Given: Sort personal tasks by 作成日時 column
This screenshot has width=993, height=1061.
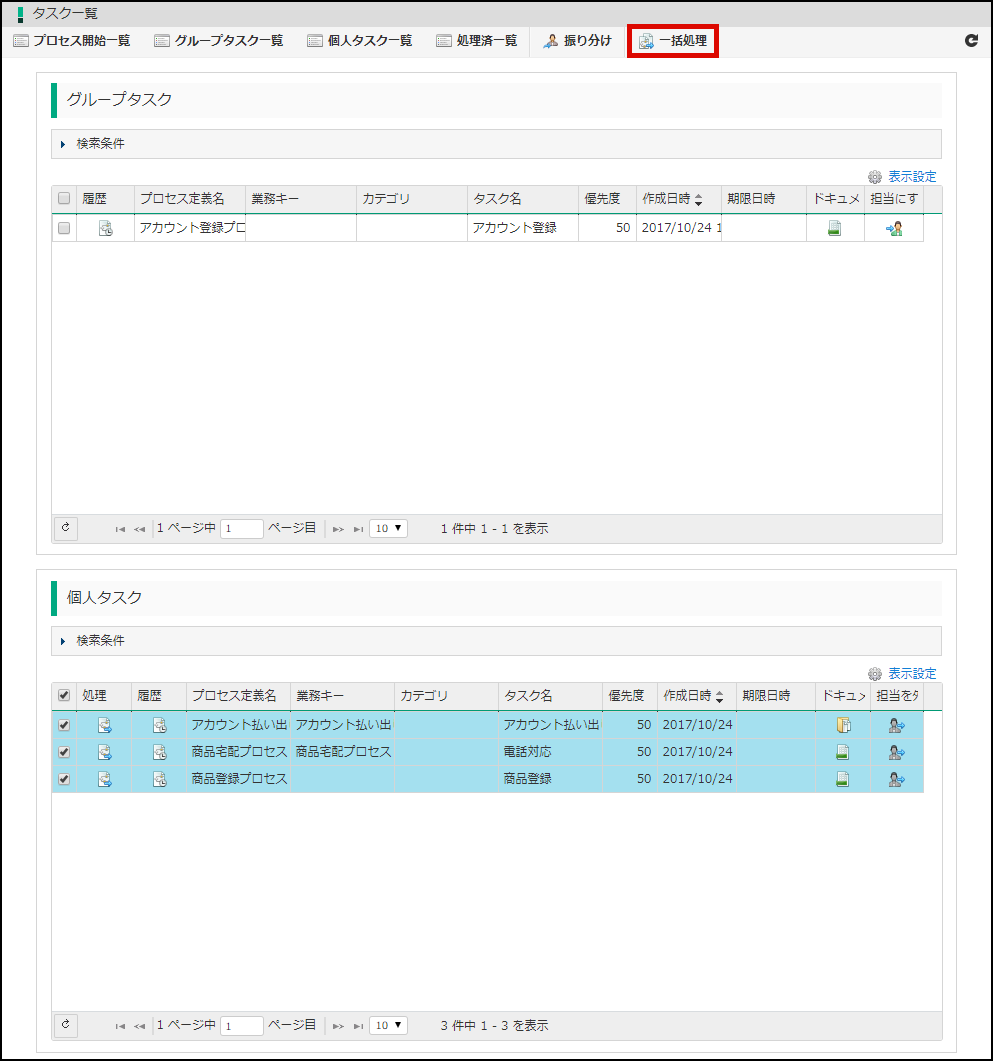Looking at the screenshot, I should tap(697, 695).
